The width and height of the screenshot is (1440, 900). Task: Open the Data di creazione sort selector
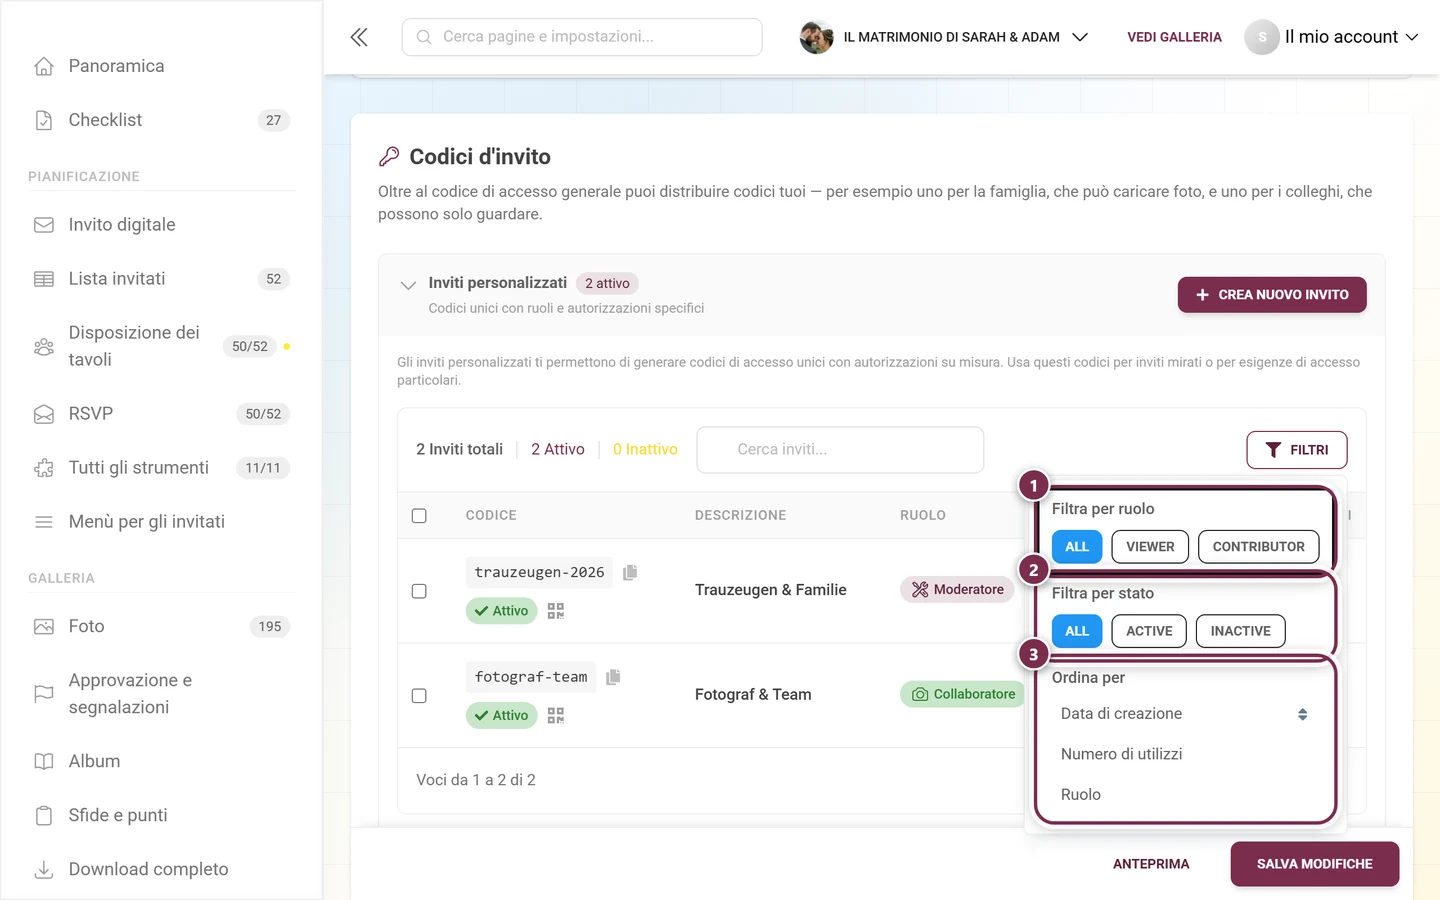[1184, 714]
